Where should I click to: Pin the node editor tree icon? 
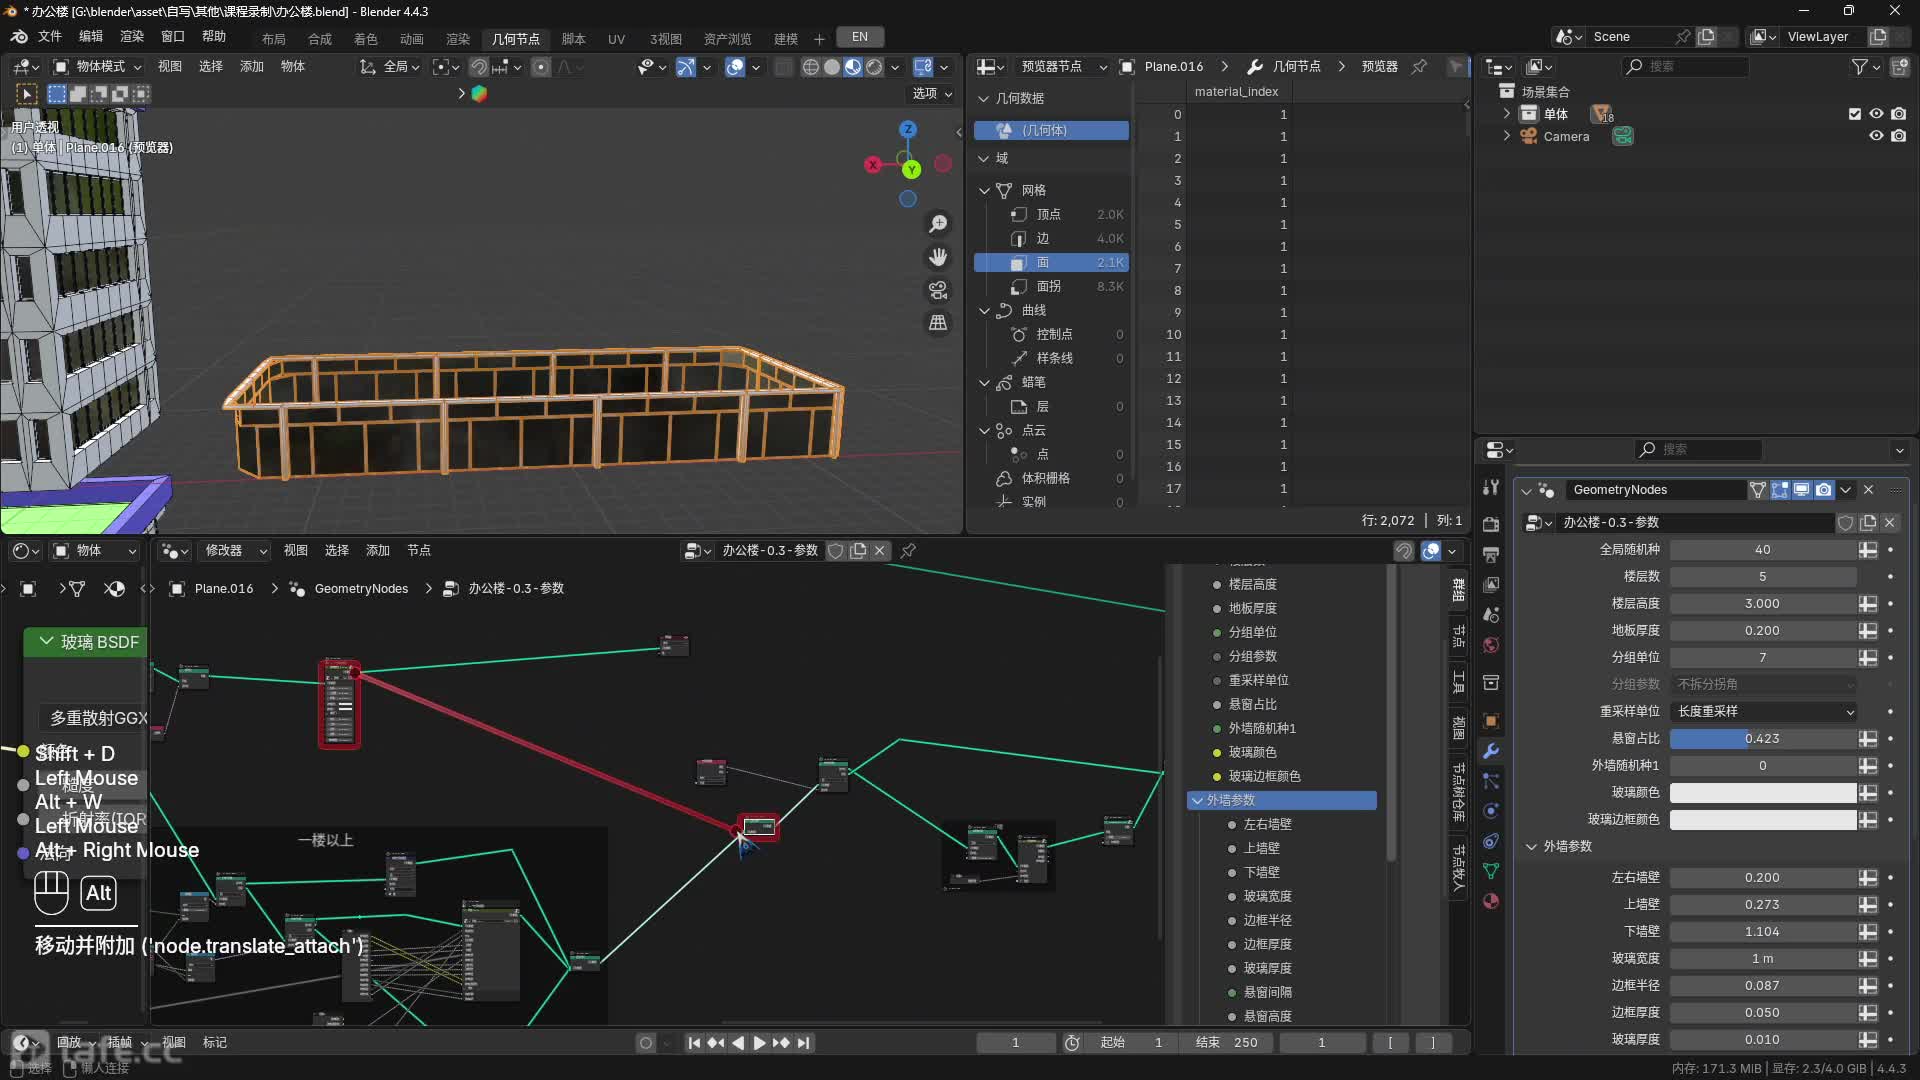pyautogui.click(x=908, y=551)
